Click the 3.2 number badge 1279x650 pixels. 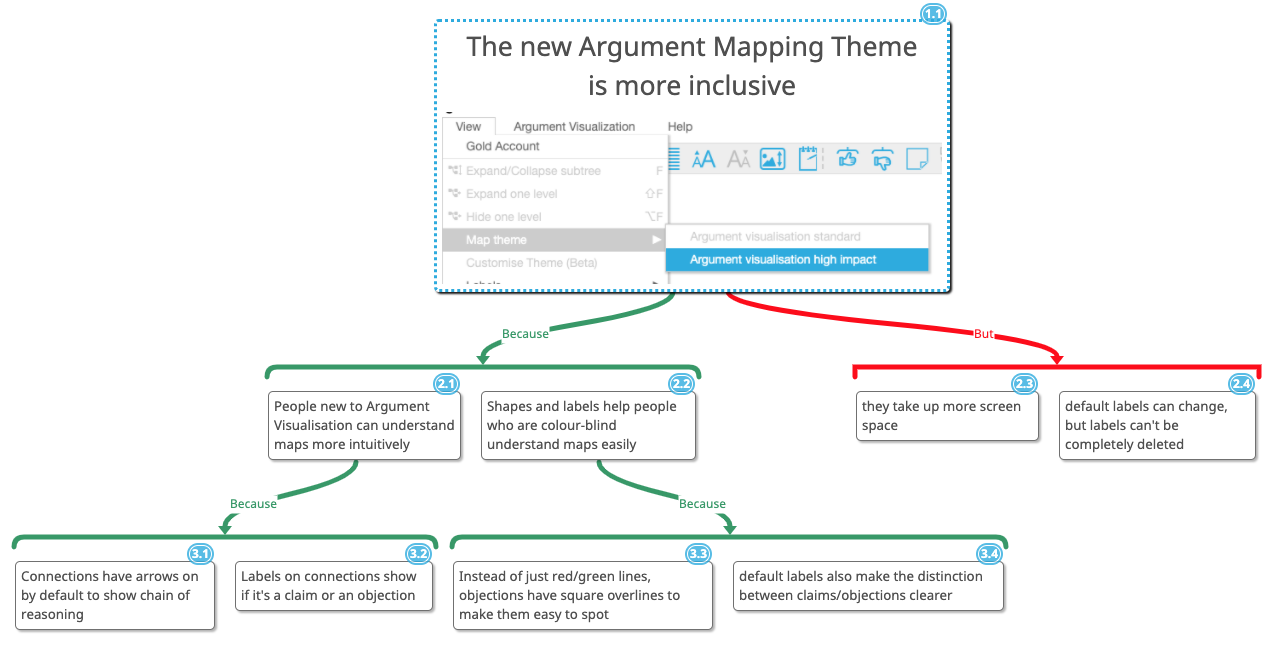418,553
